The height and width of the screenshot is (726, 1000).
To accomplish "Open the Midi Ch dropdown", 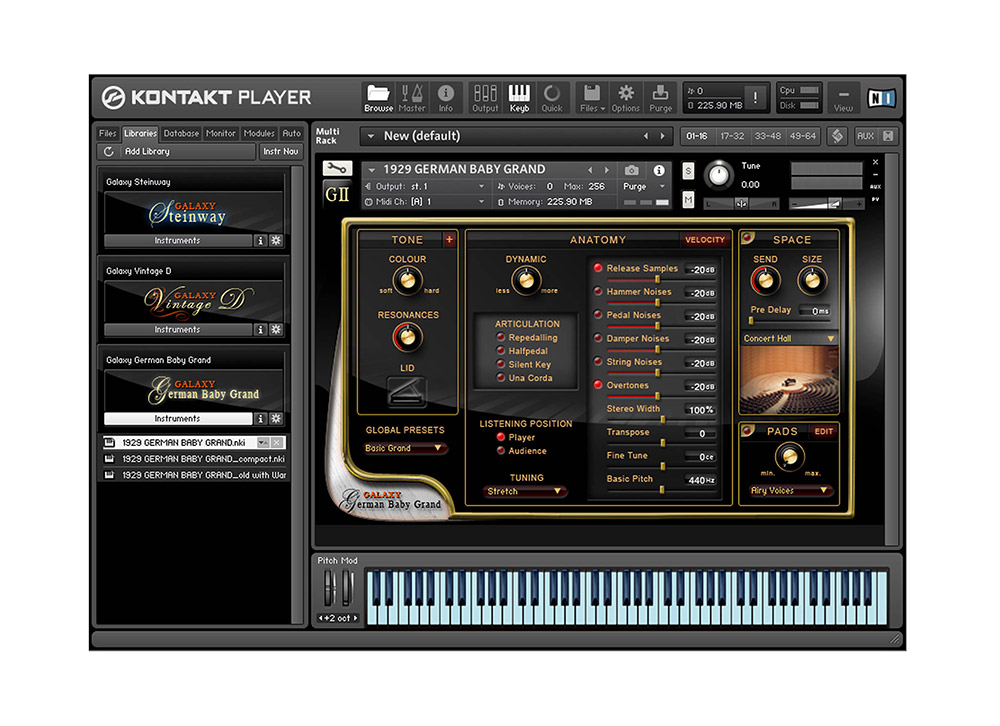I will tap(425, 202).
